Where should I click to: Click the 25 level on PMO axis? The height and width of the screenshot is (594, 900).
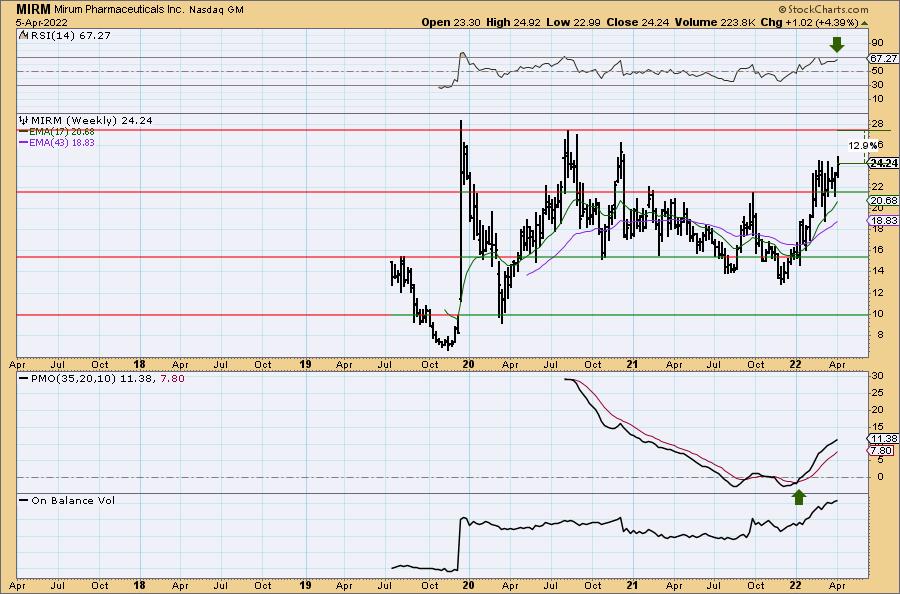click(x=876, y=393)
